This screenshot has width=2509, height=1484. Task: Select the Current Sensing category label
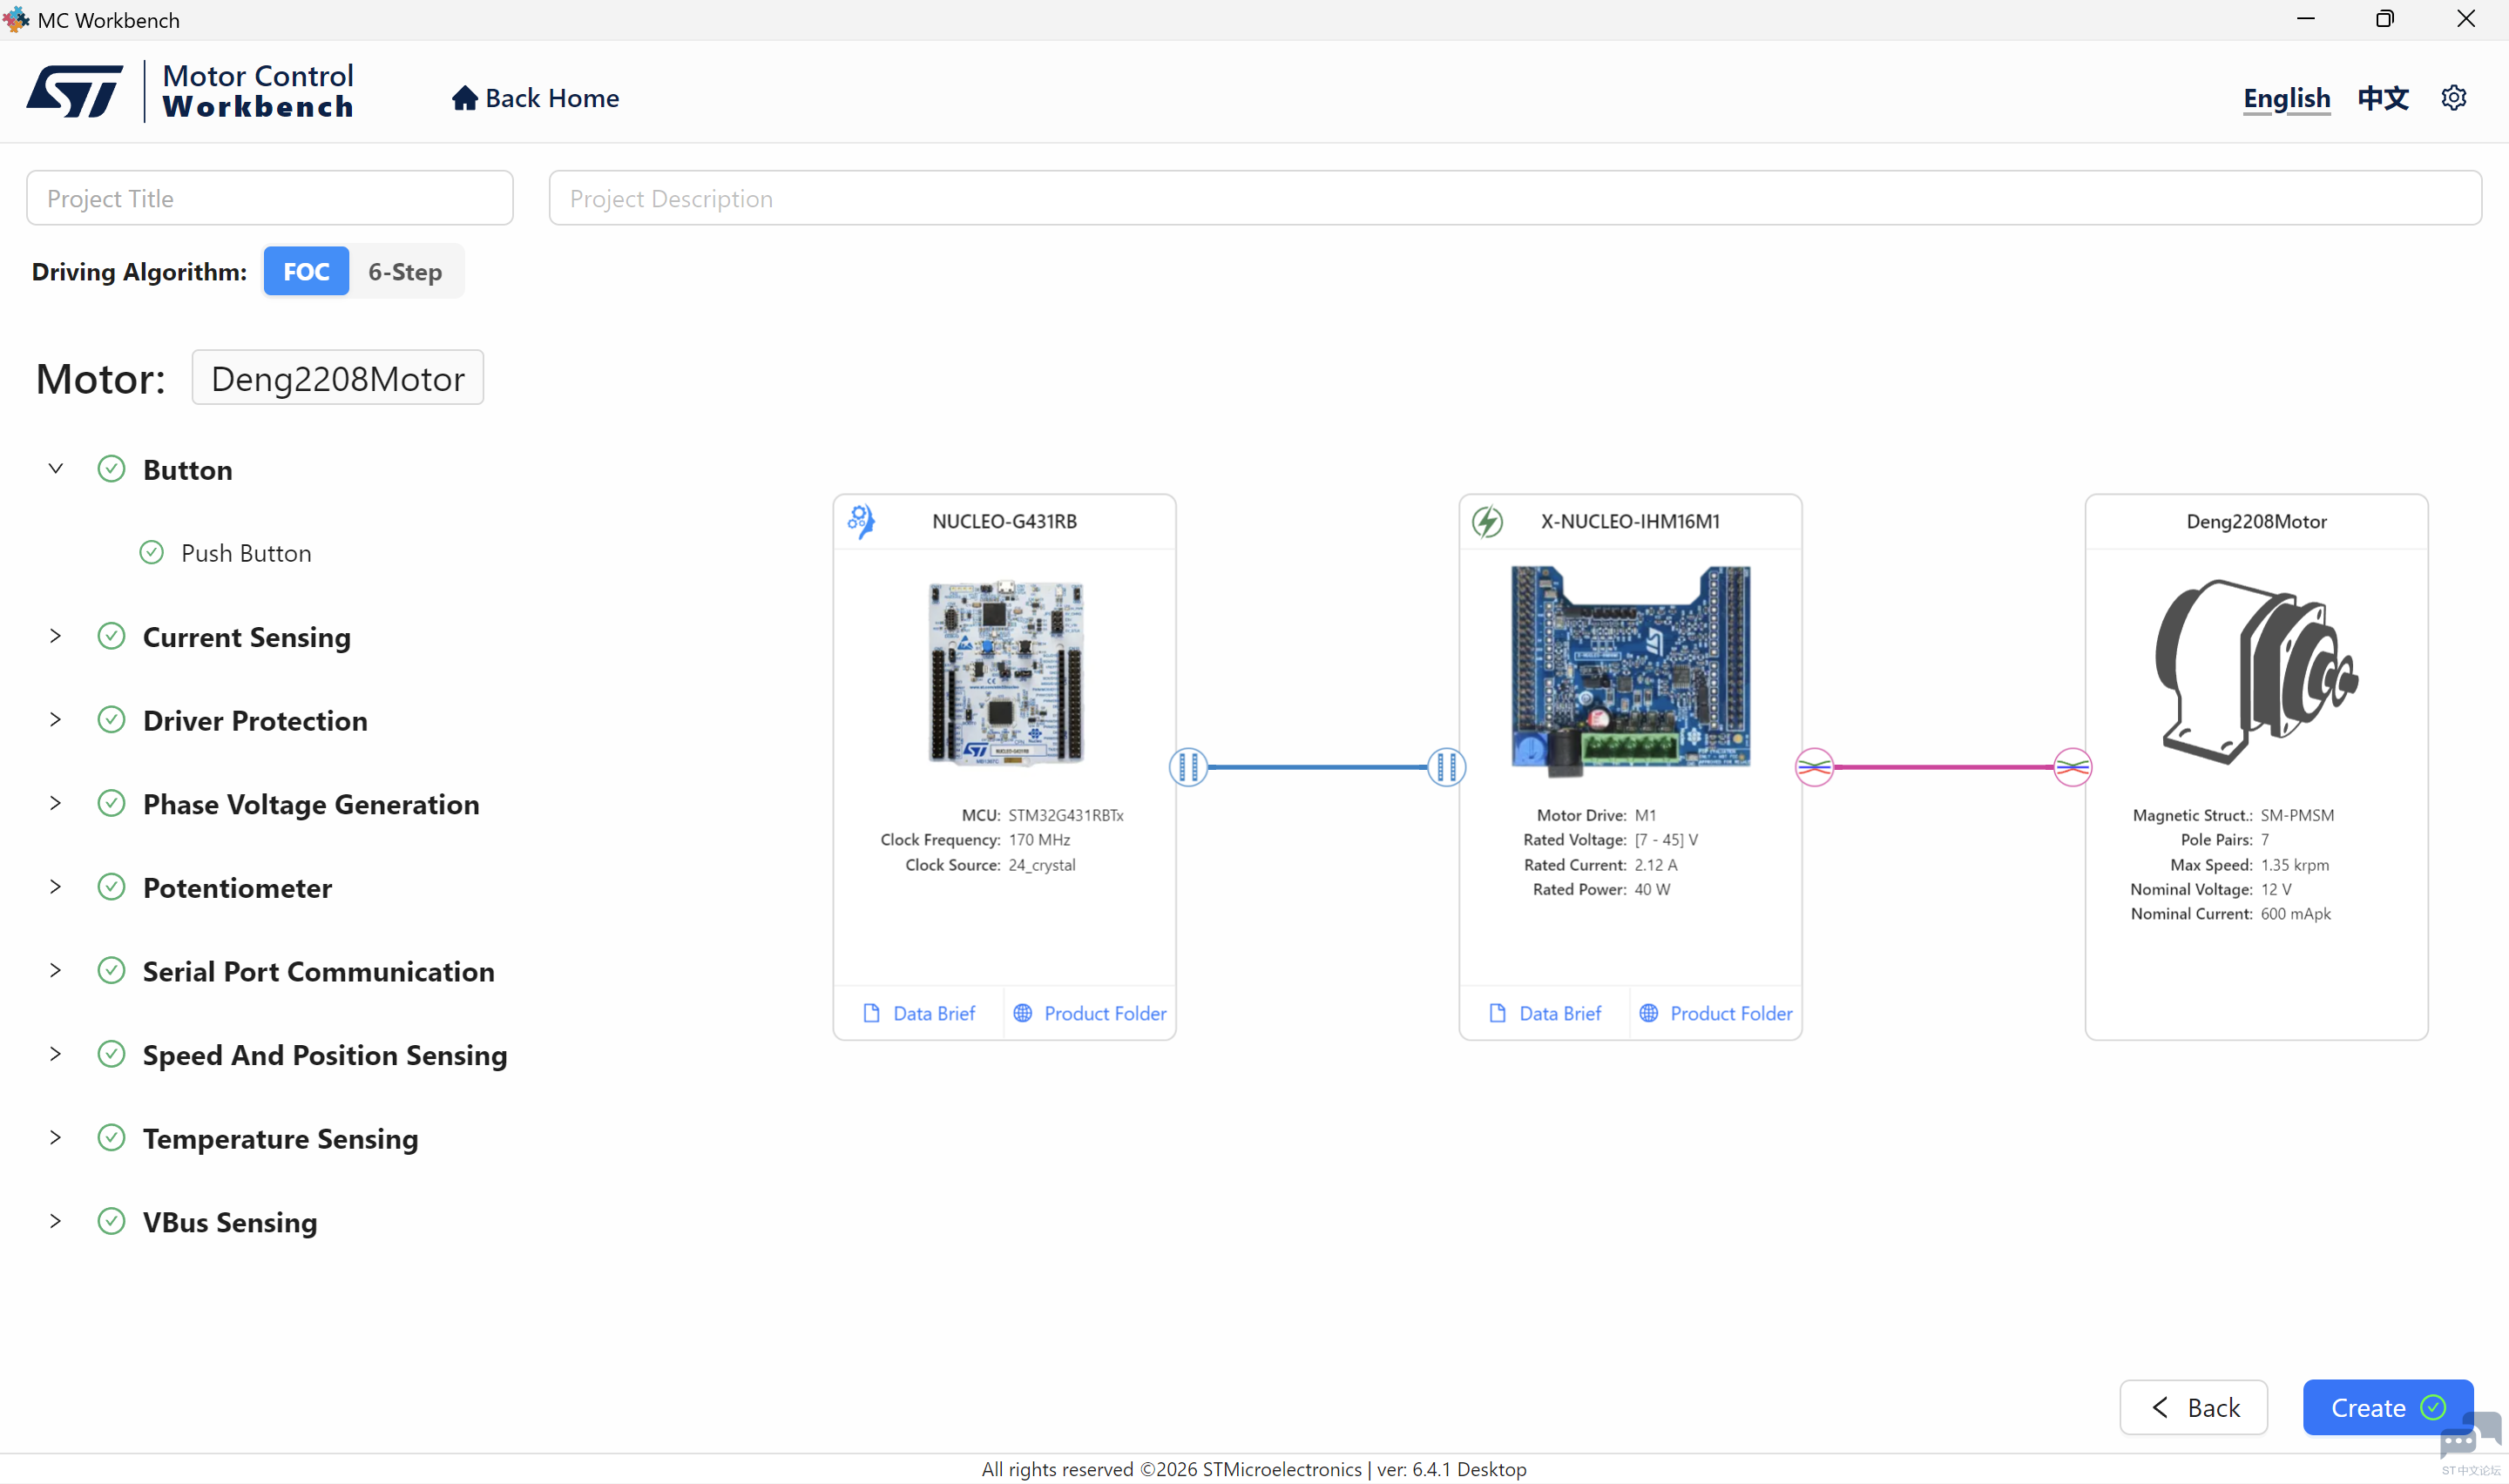tap(247, 637)
